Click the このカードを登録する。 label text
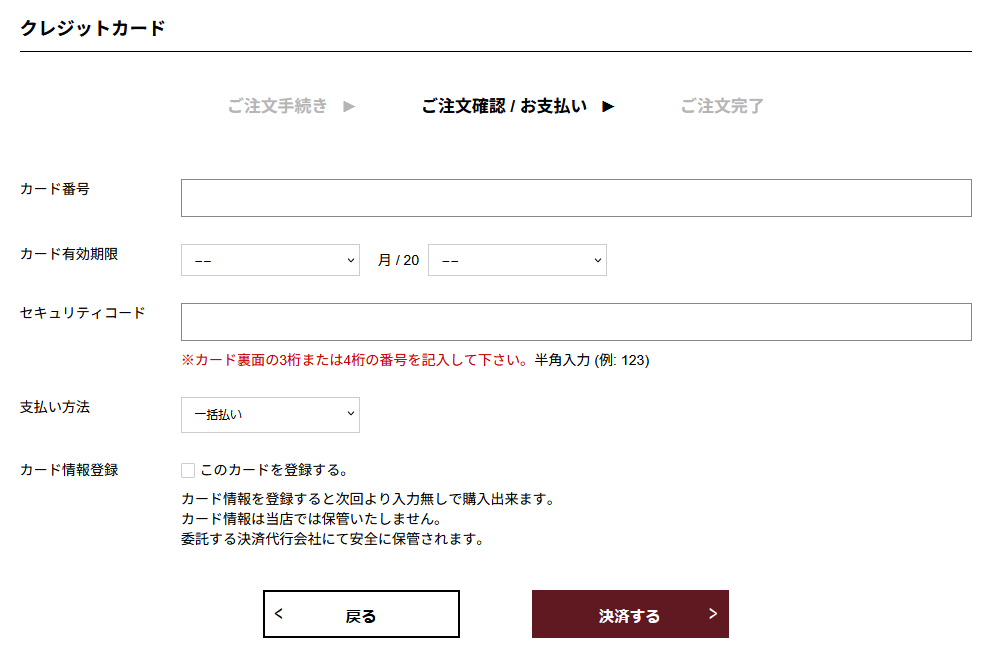This screenshot has width=998, height=652. pos(274,470)
